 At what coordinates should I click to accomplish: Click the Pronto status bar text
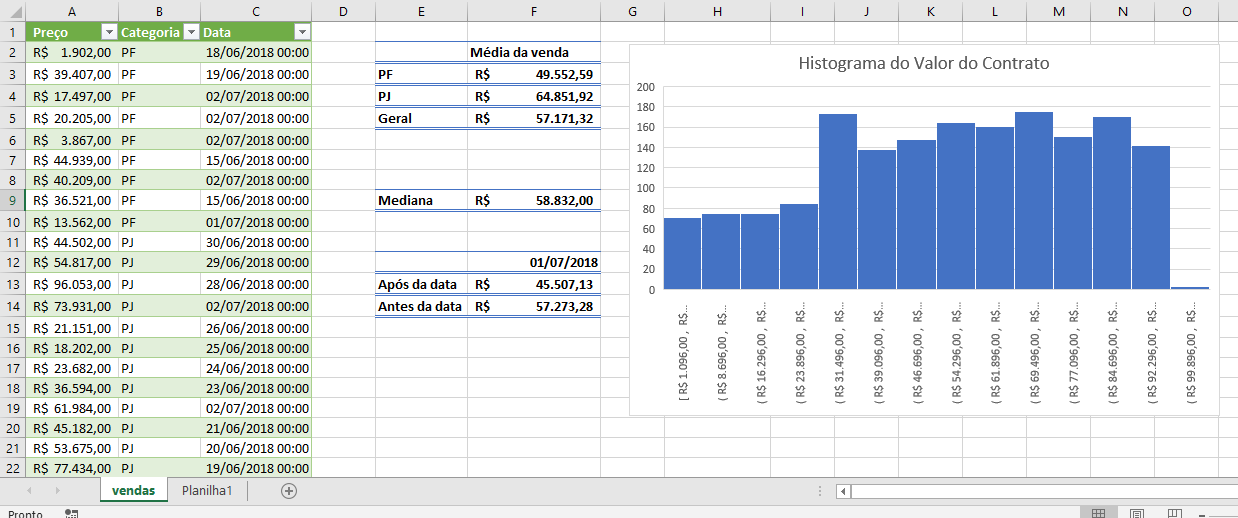point(25,513)
